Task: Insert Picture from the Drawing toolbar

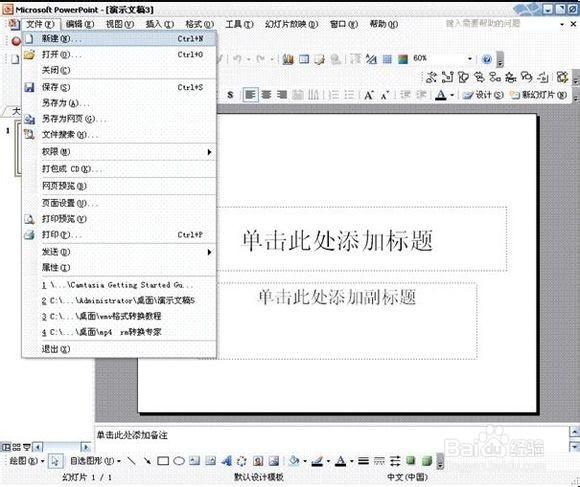Action: coord(274,461)
